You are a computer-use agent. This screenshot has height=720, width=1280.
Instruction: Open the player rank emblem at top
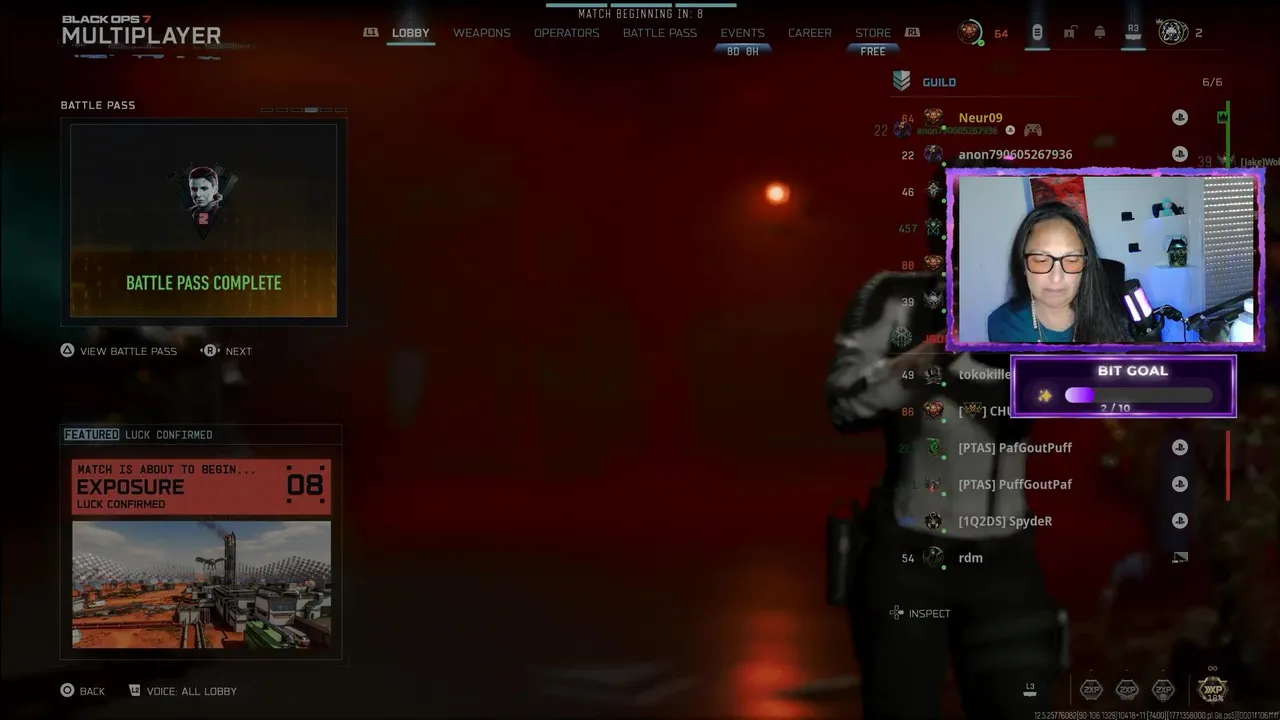coord(969,33)
